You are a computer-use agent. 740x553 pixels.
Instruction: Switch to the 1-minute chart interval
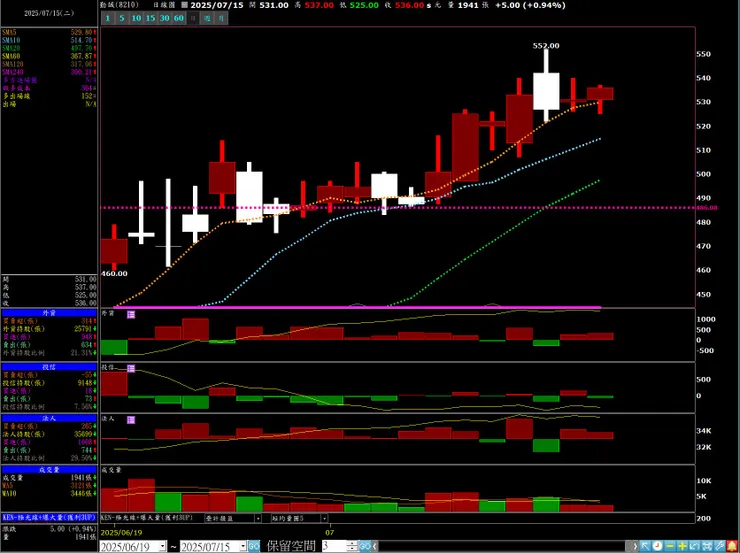click(x=108, y=18)
